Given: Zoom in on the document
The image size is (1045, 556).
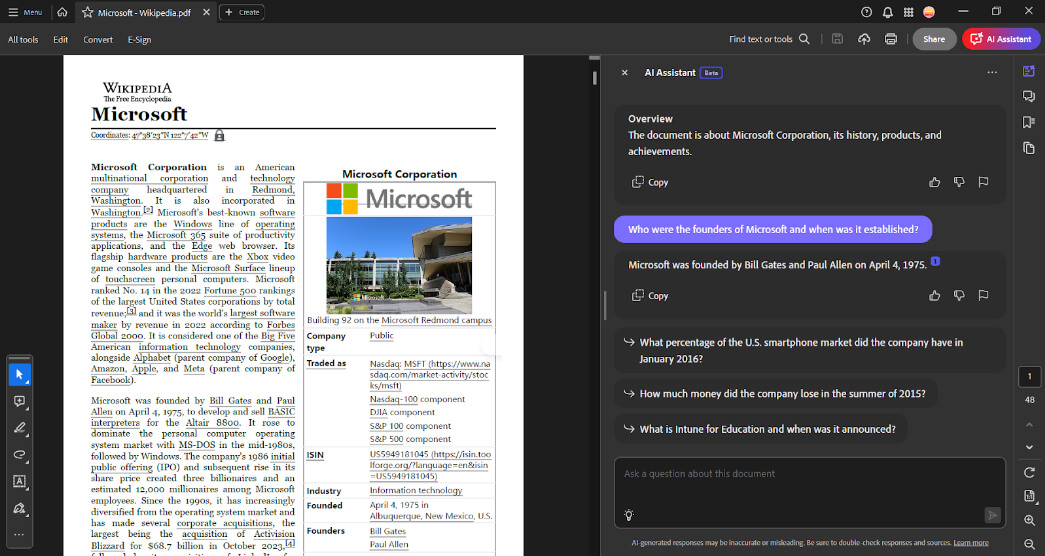Looking at the screenshot, I should click(x=1029, y=520).
